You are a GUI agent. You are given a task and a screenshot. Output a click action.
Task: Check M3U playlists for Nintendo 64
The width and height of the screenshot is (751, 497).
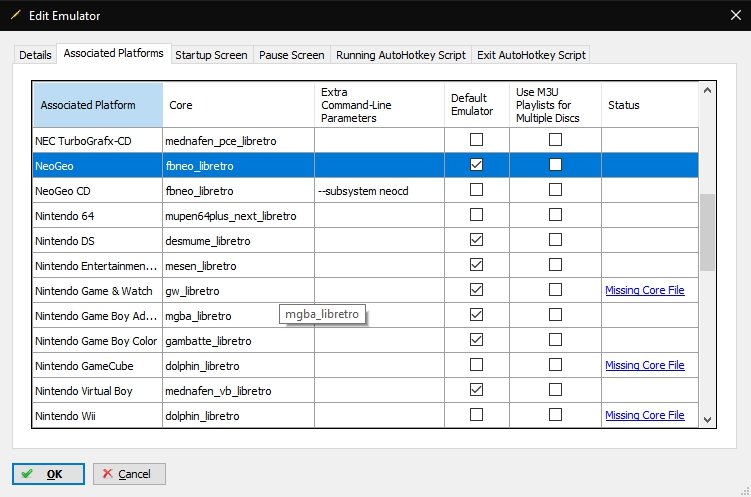tap(555, 215)
